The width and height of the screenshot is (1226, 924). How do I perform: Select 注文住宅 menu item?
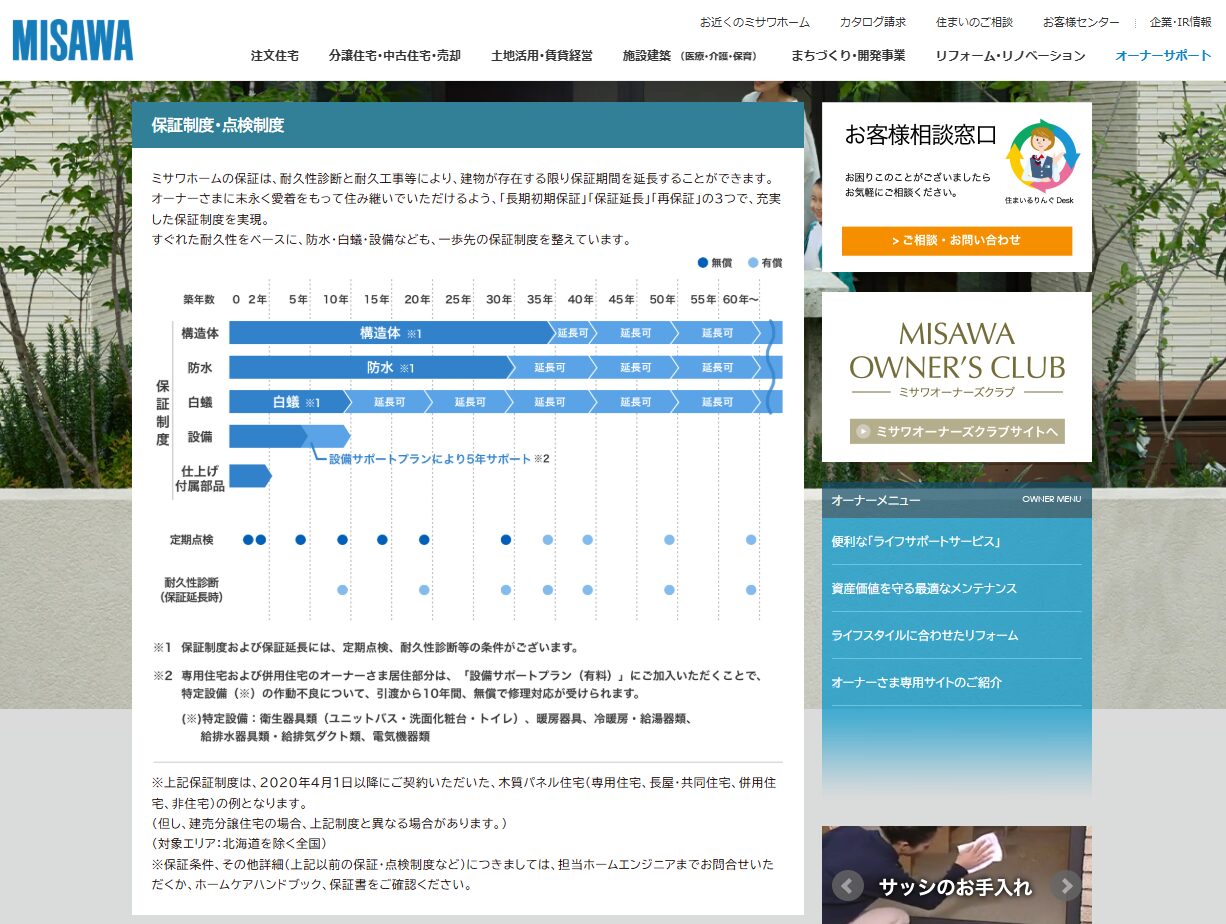(x=275, y=56)
